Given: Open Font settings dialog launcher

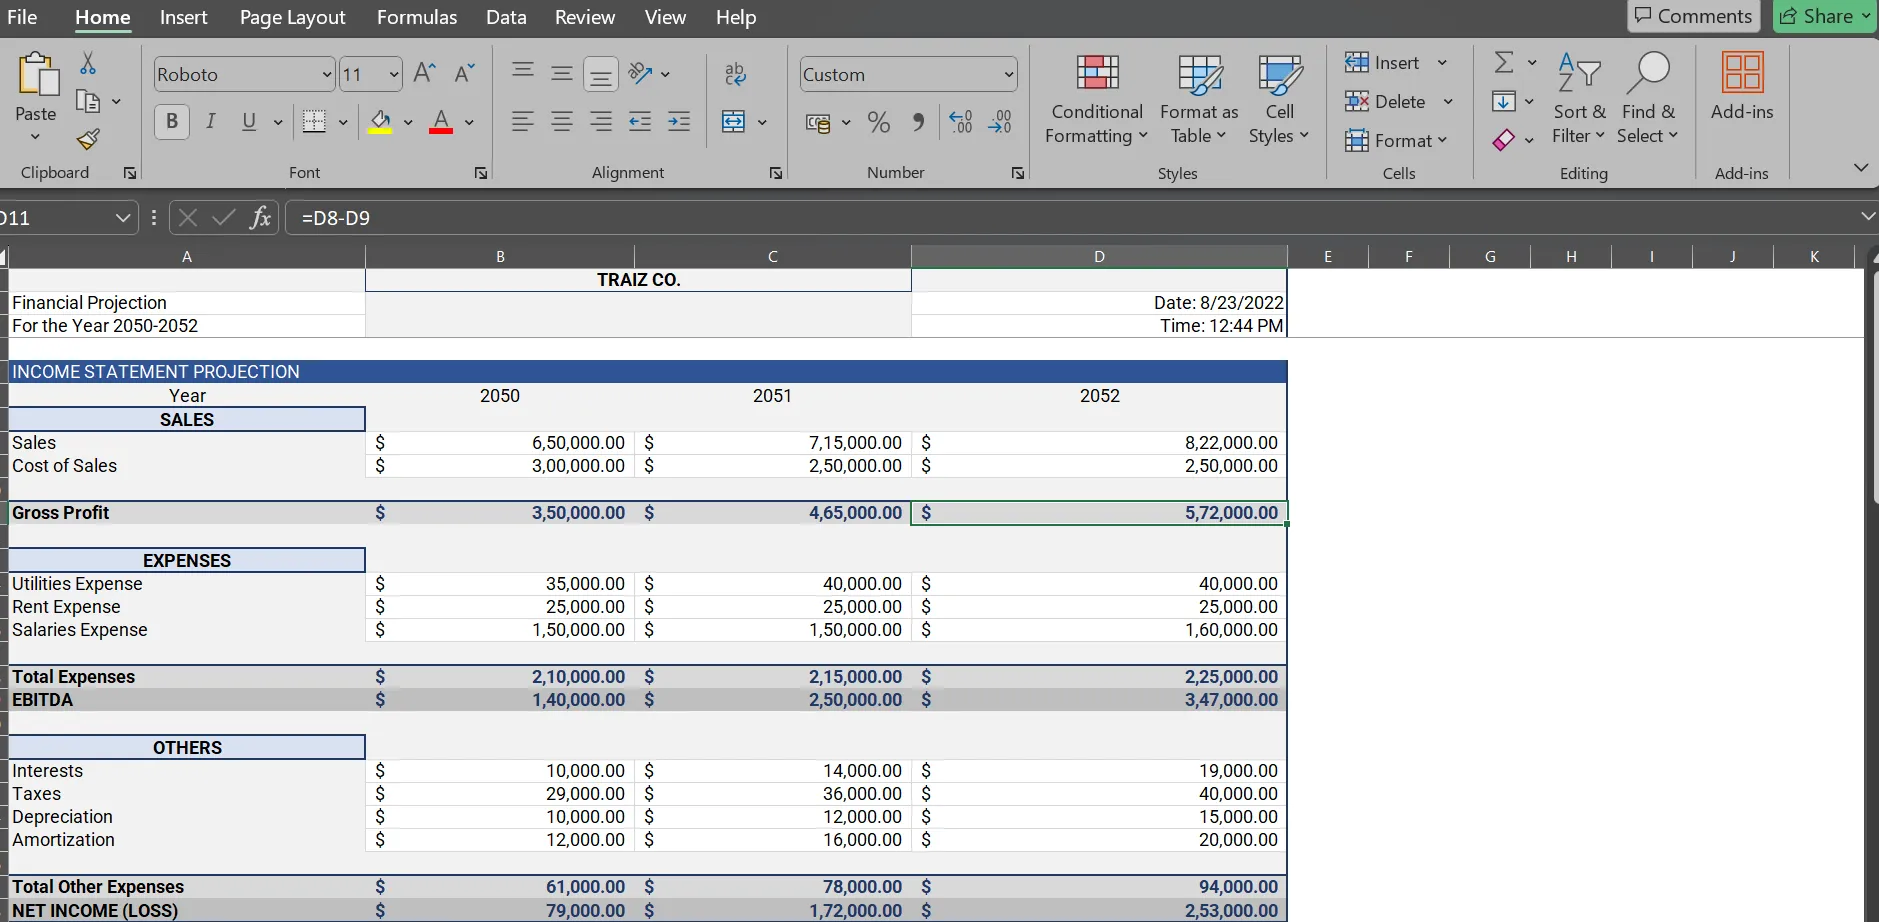Looking at the screenshot, I should (481, 173).
